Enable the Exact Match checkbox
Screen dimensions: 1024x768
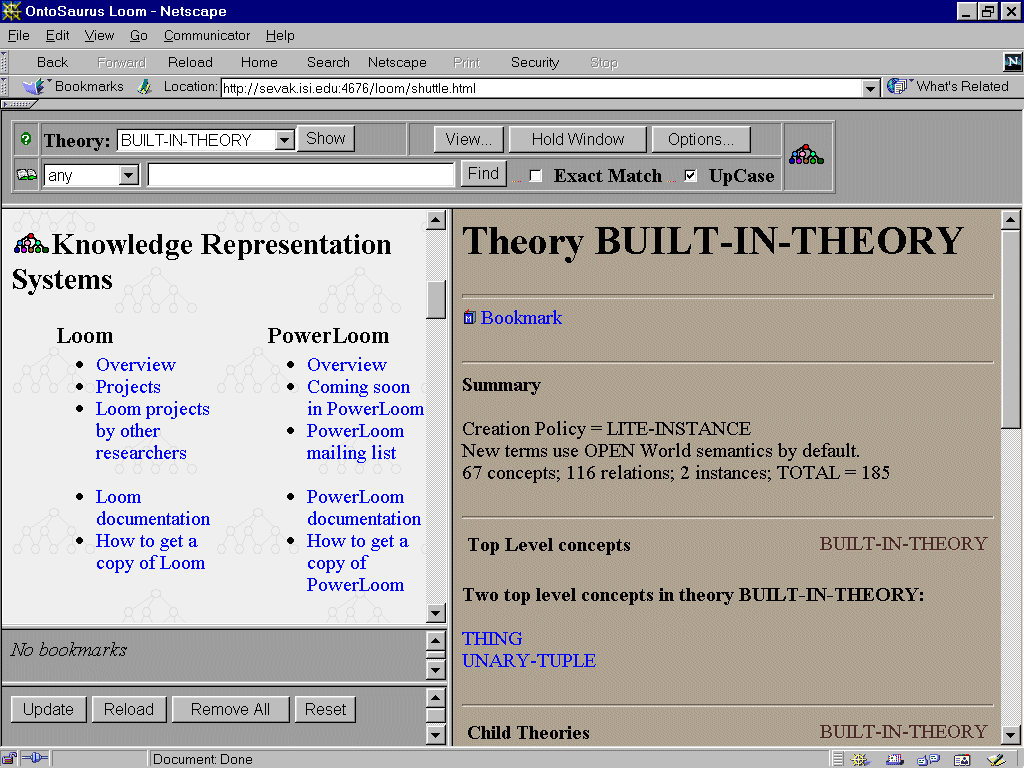pyautogui.click(x=536, y=176)
